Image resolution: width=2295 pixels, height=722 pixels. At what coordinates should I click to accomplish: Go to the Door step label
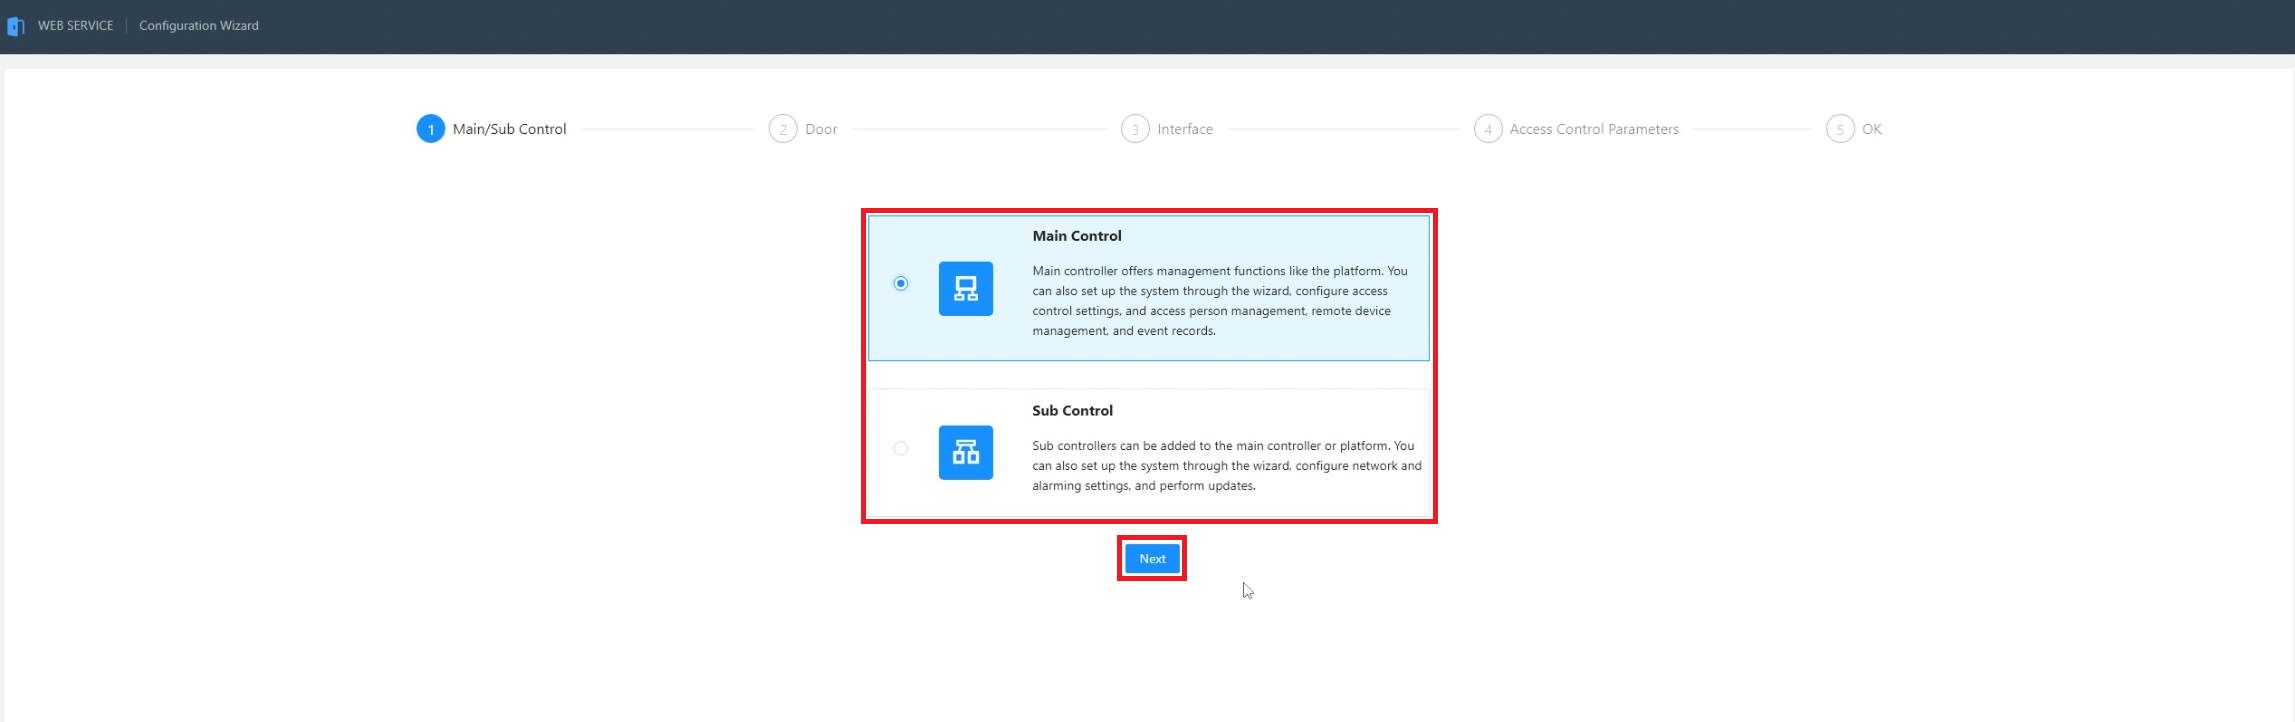pos(821,129)
